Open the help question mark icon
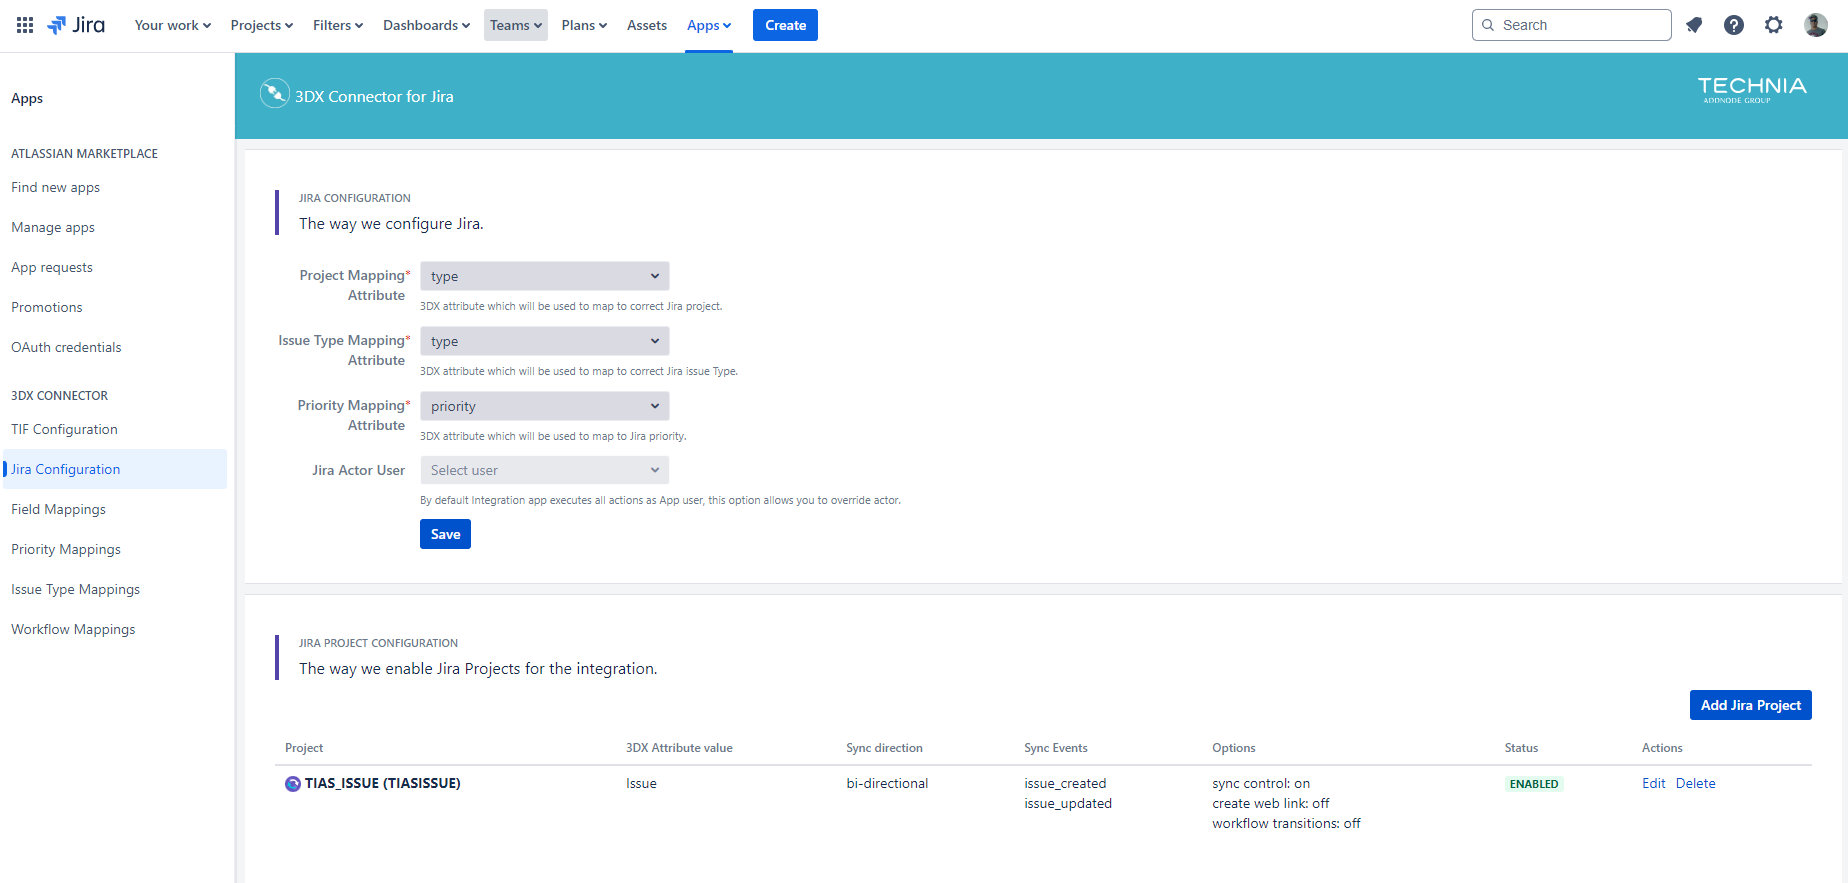This screenshot has width=1848, height=883. coord(1734,25)
